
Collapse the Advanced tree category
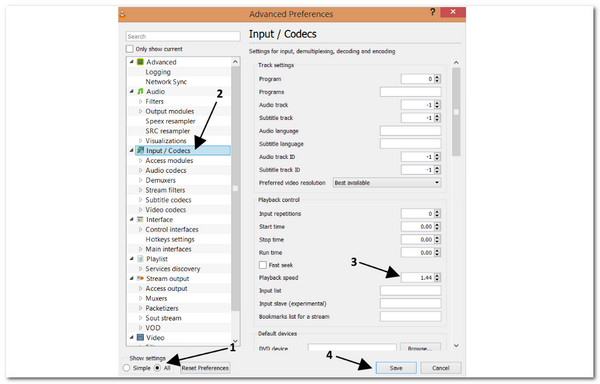click(132, 62)
